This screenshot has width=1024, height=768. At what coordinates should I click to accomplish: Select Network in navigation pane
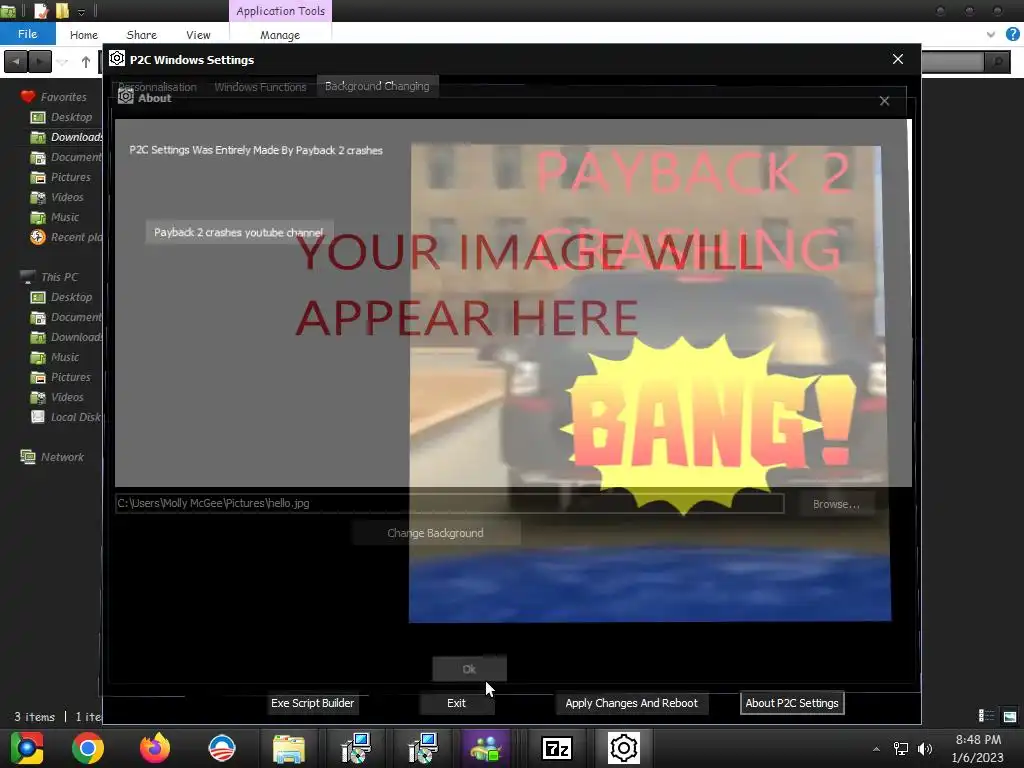(54, 457)
